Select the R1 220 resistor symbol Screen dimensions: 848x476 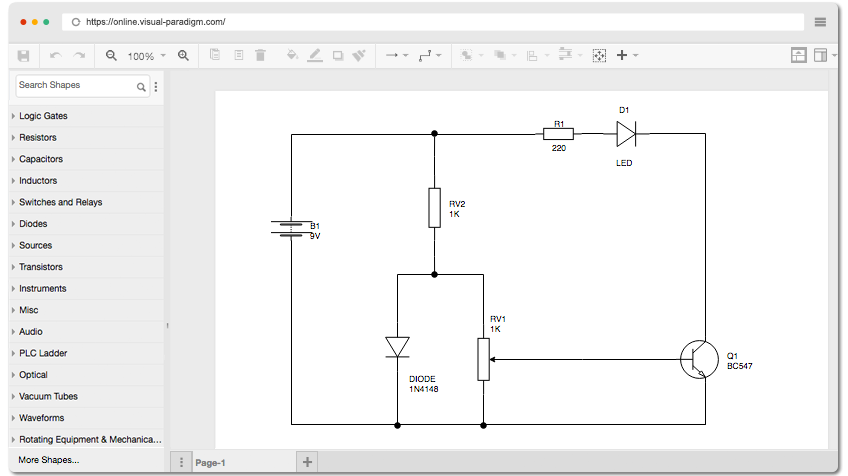559,134
